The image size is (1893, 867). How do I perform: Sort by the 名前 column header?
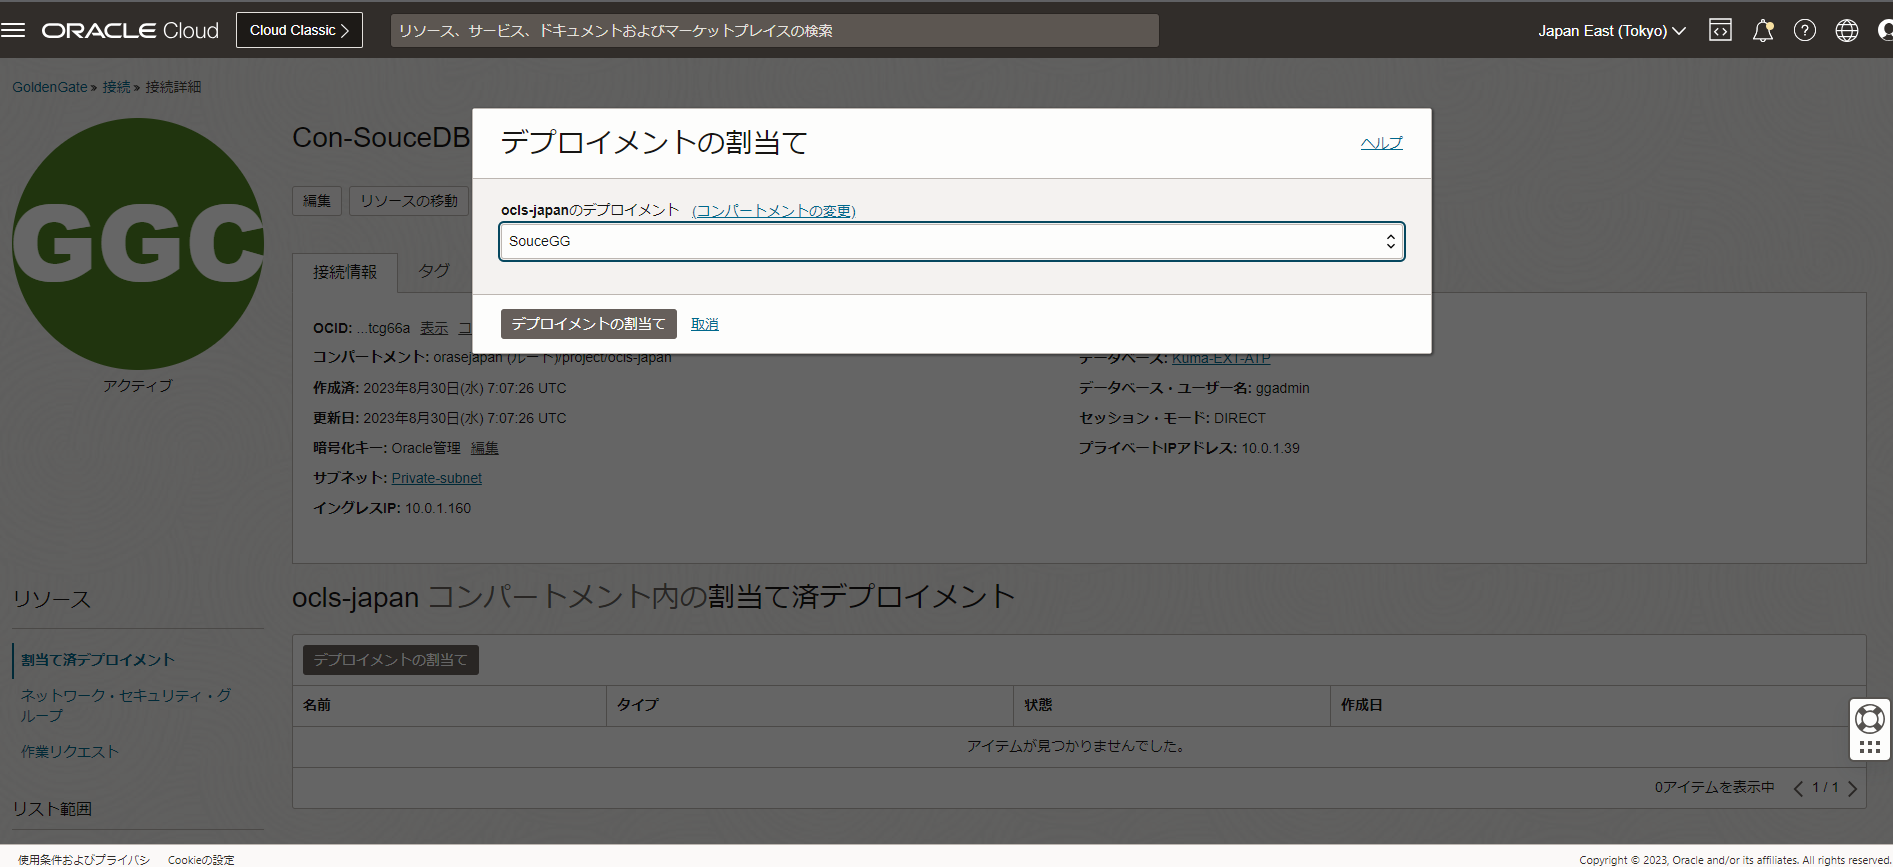coord(317,705)
